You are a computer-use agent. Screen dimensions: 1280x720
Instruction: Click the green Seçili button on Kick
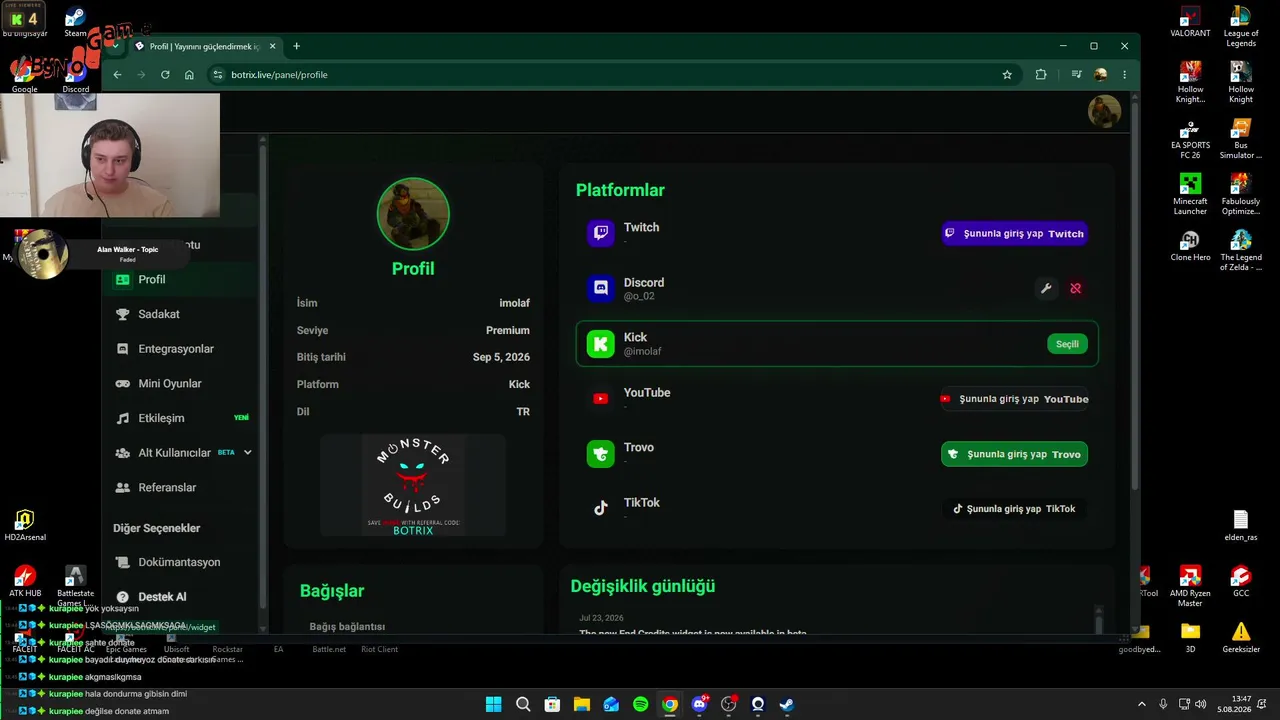1067,344
